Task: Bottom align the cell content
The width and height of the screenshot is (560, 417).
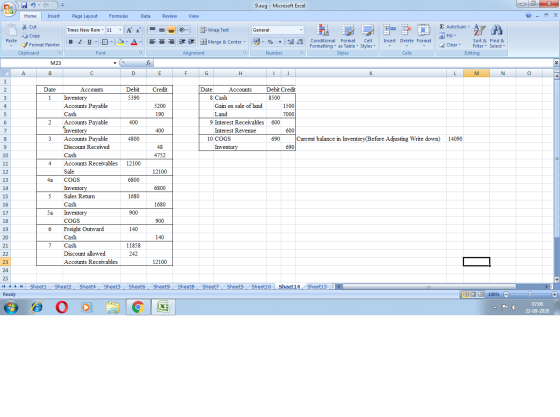Action: pyautogui.click(x=171, y=30)
